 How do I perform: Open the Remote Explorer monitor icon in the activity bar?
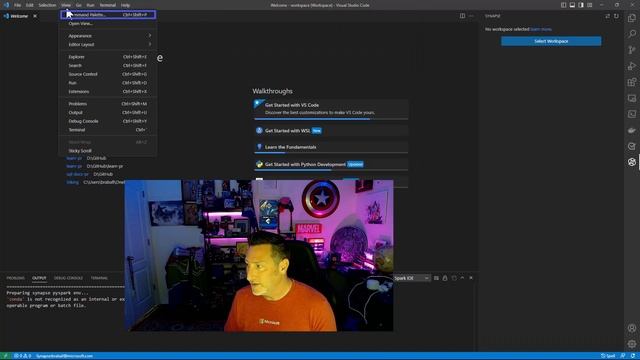point(632,98)
